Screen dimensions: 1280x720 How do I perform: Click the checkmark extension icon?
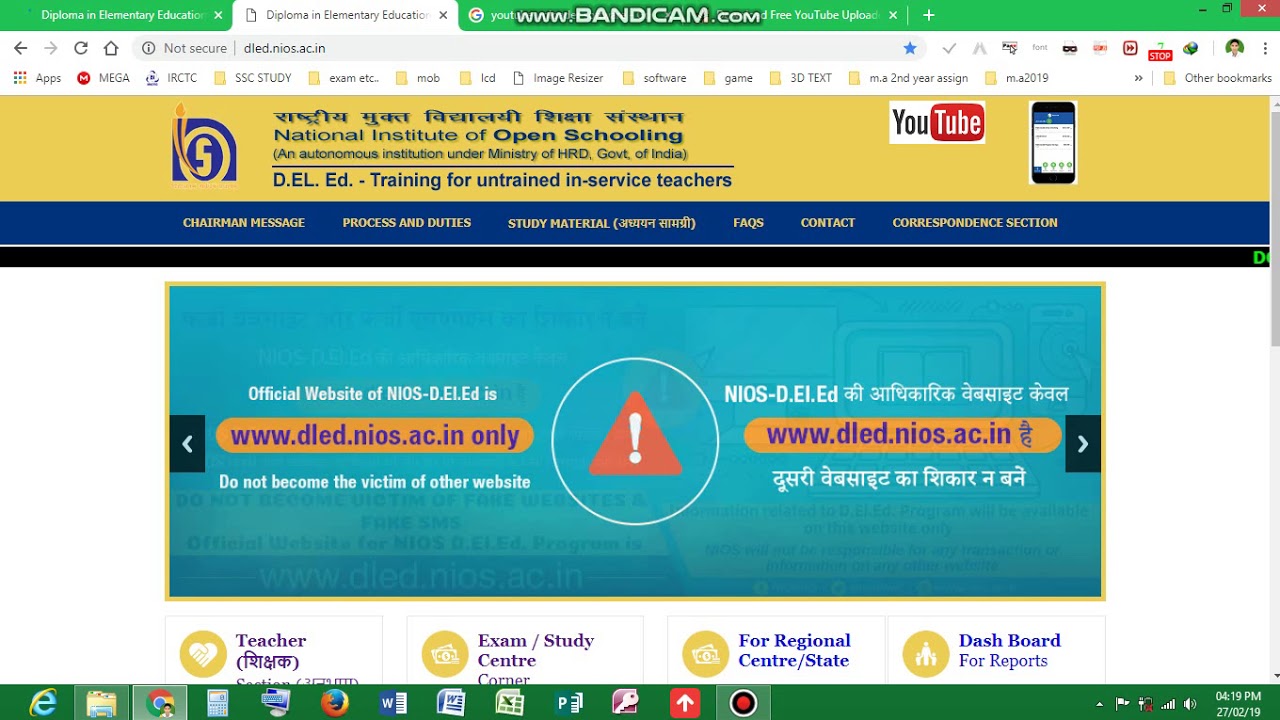tap(949, 48)
